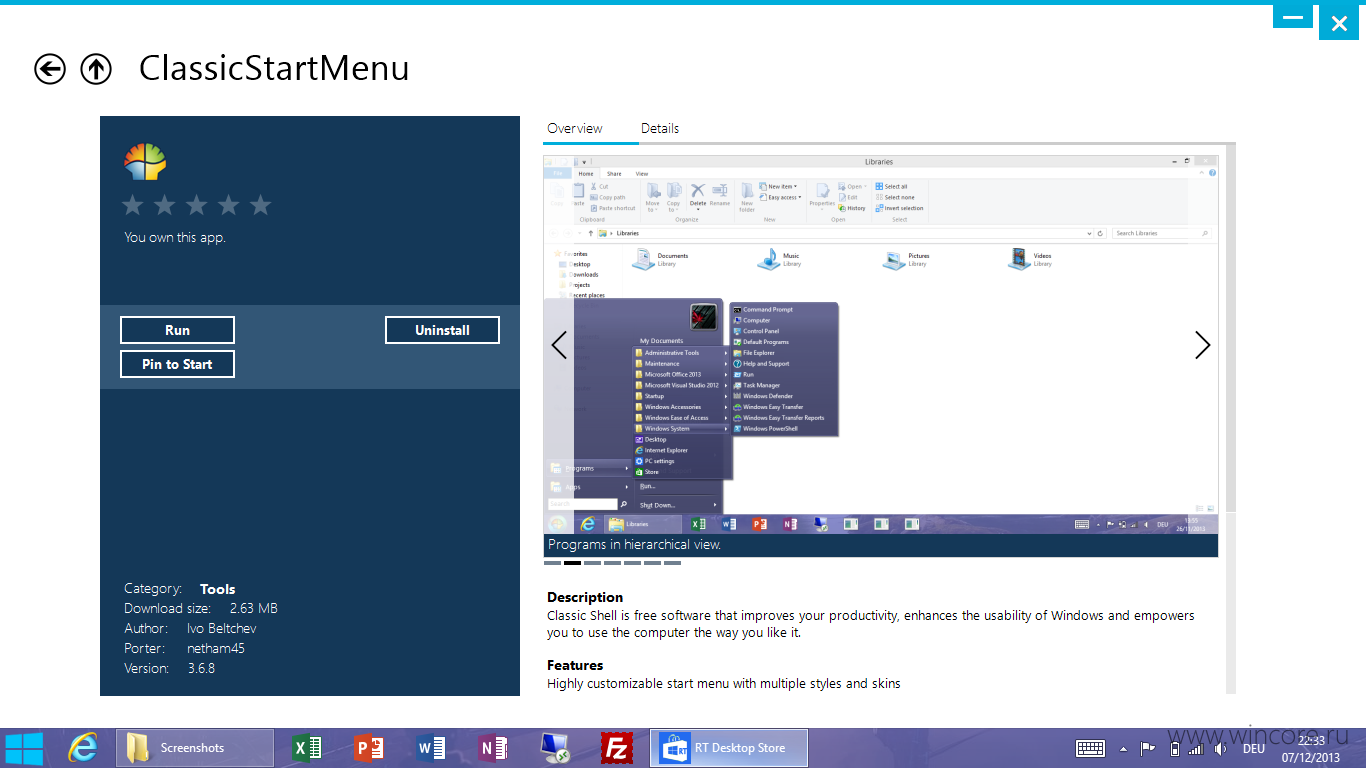Viewport: 1366px width, 768px height.
Task: Rate the app one star
Action: pos(133,205)
